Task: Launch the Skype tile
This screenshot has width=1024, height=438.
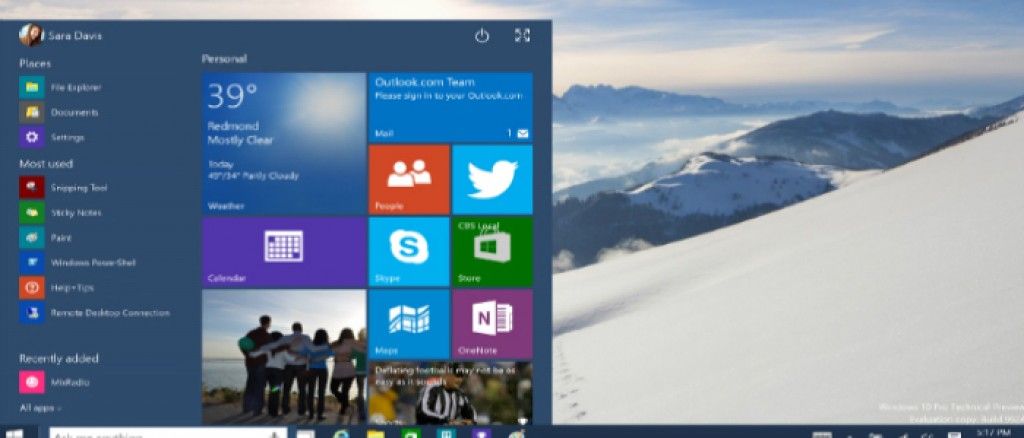Action: [x=409, y=252]
